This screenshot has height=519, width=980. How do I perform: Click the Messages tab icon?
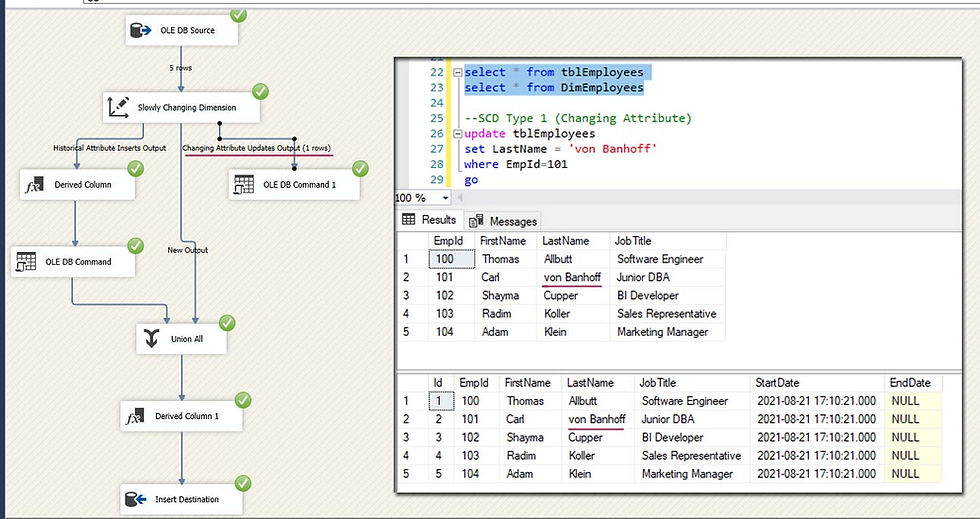(x=476, y=221)
